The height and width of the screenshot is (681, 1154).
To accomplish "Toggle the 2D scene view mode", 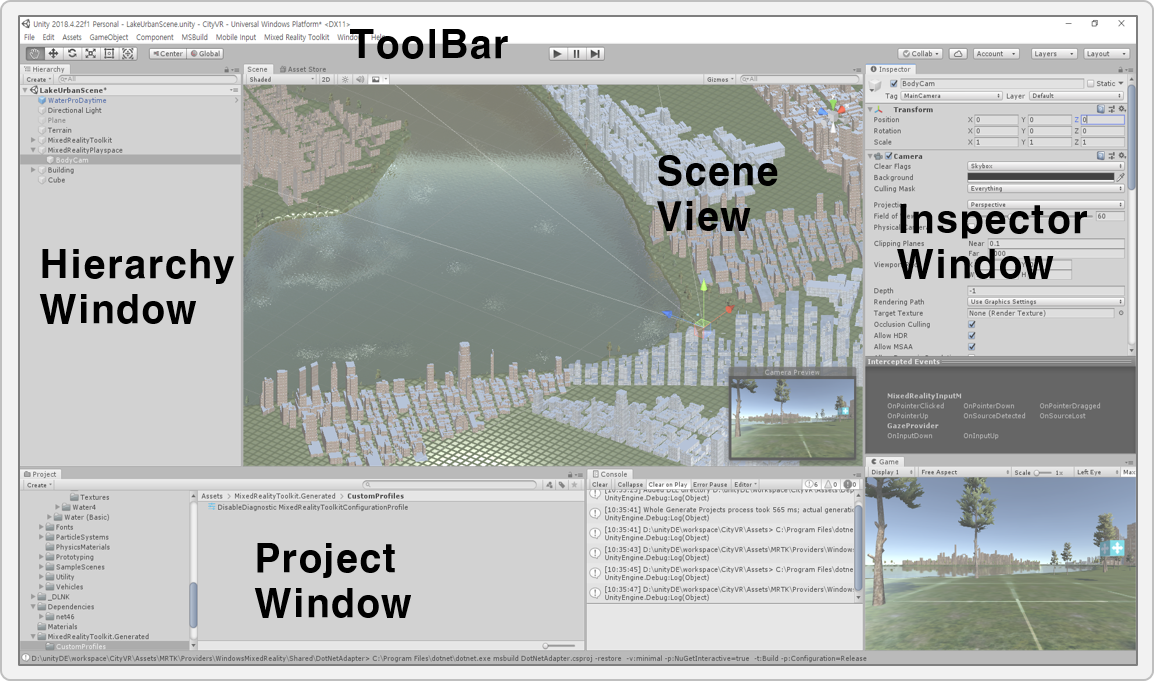I will (326, 80).
